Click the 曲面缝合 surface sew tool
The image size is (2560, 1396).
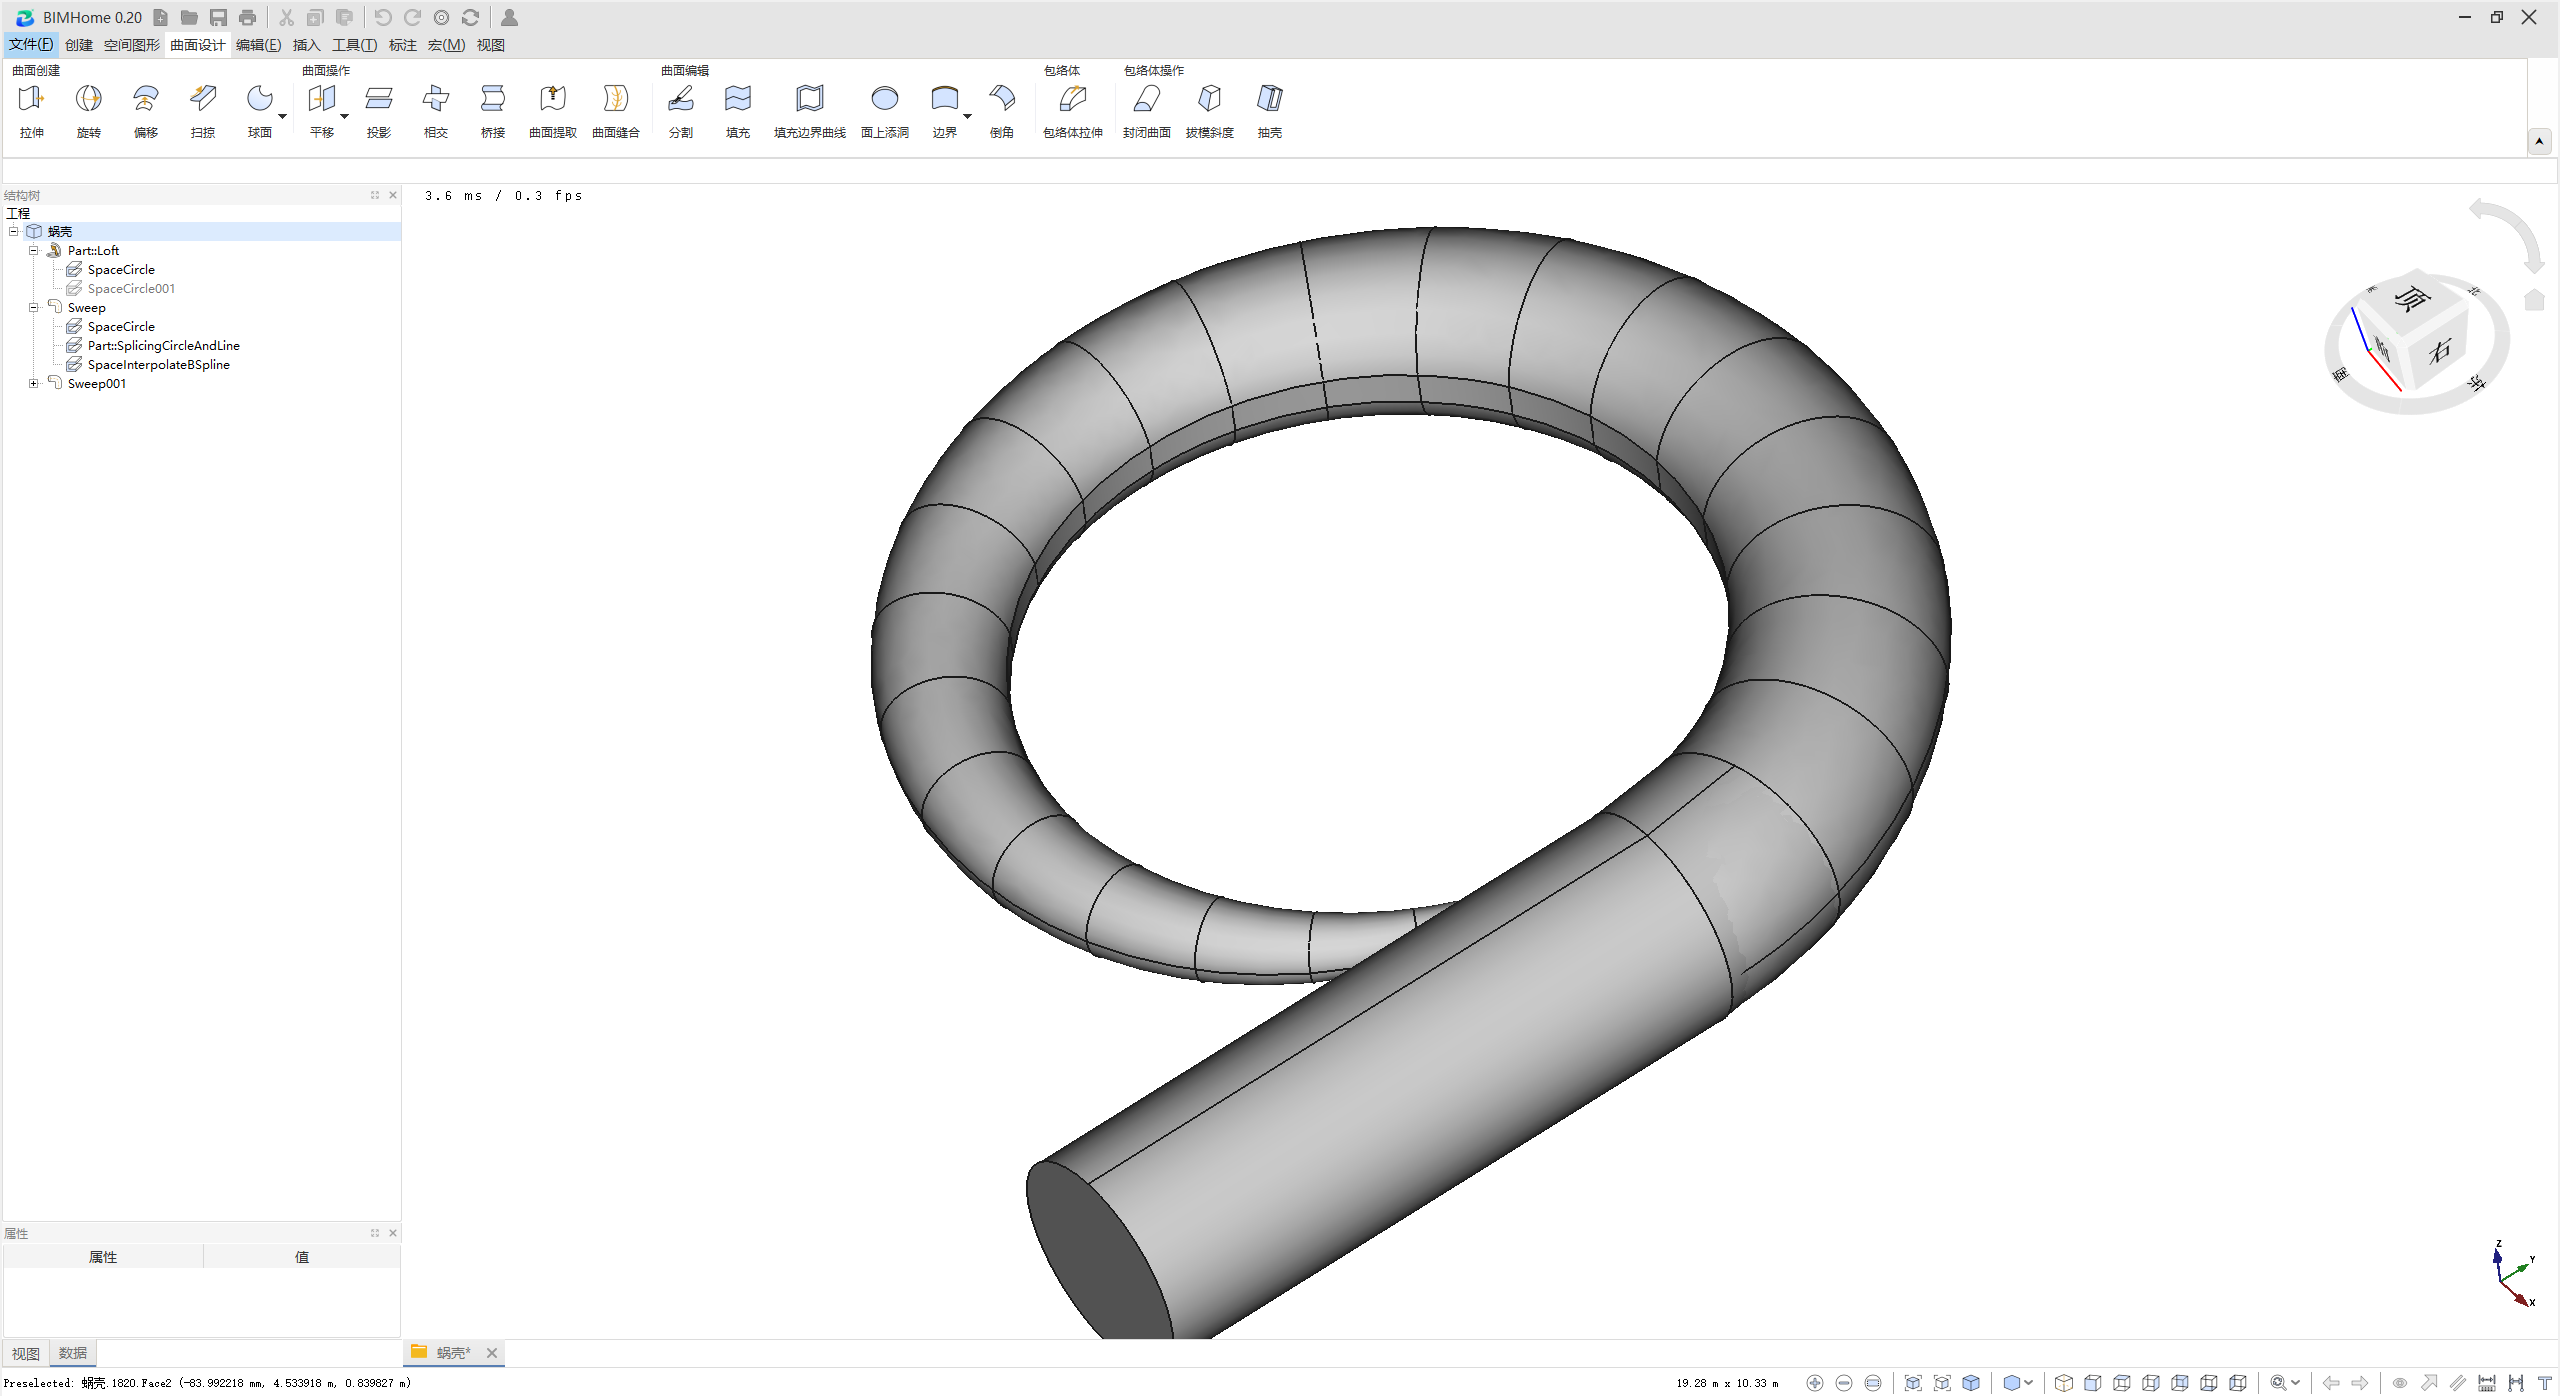[x=616, y=110]
